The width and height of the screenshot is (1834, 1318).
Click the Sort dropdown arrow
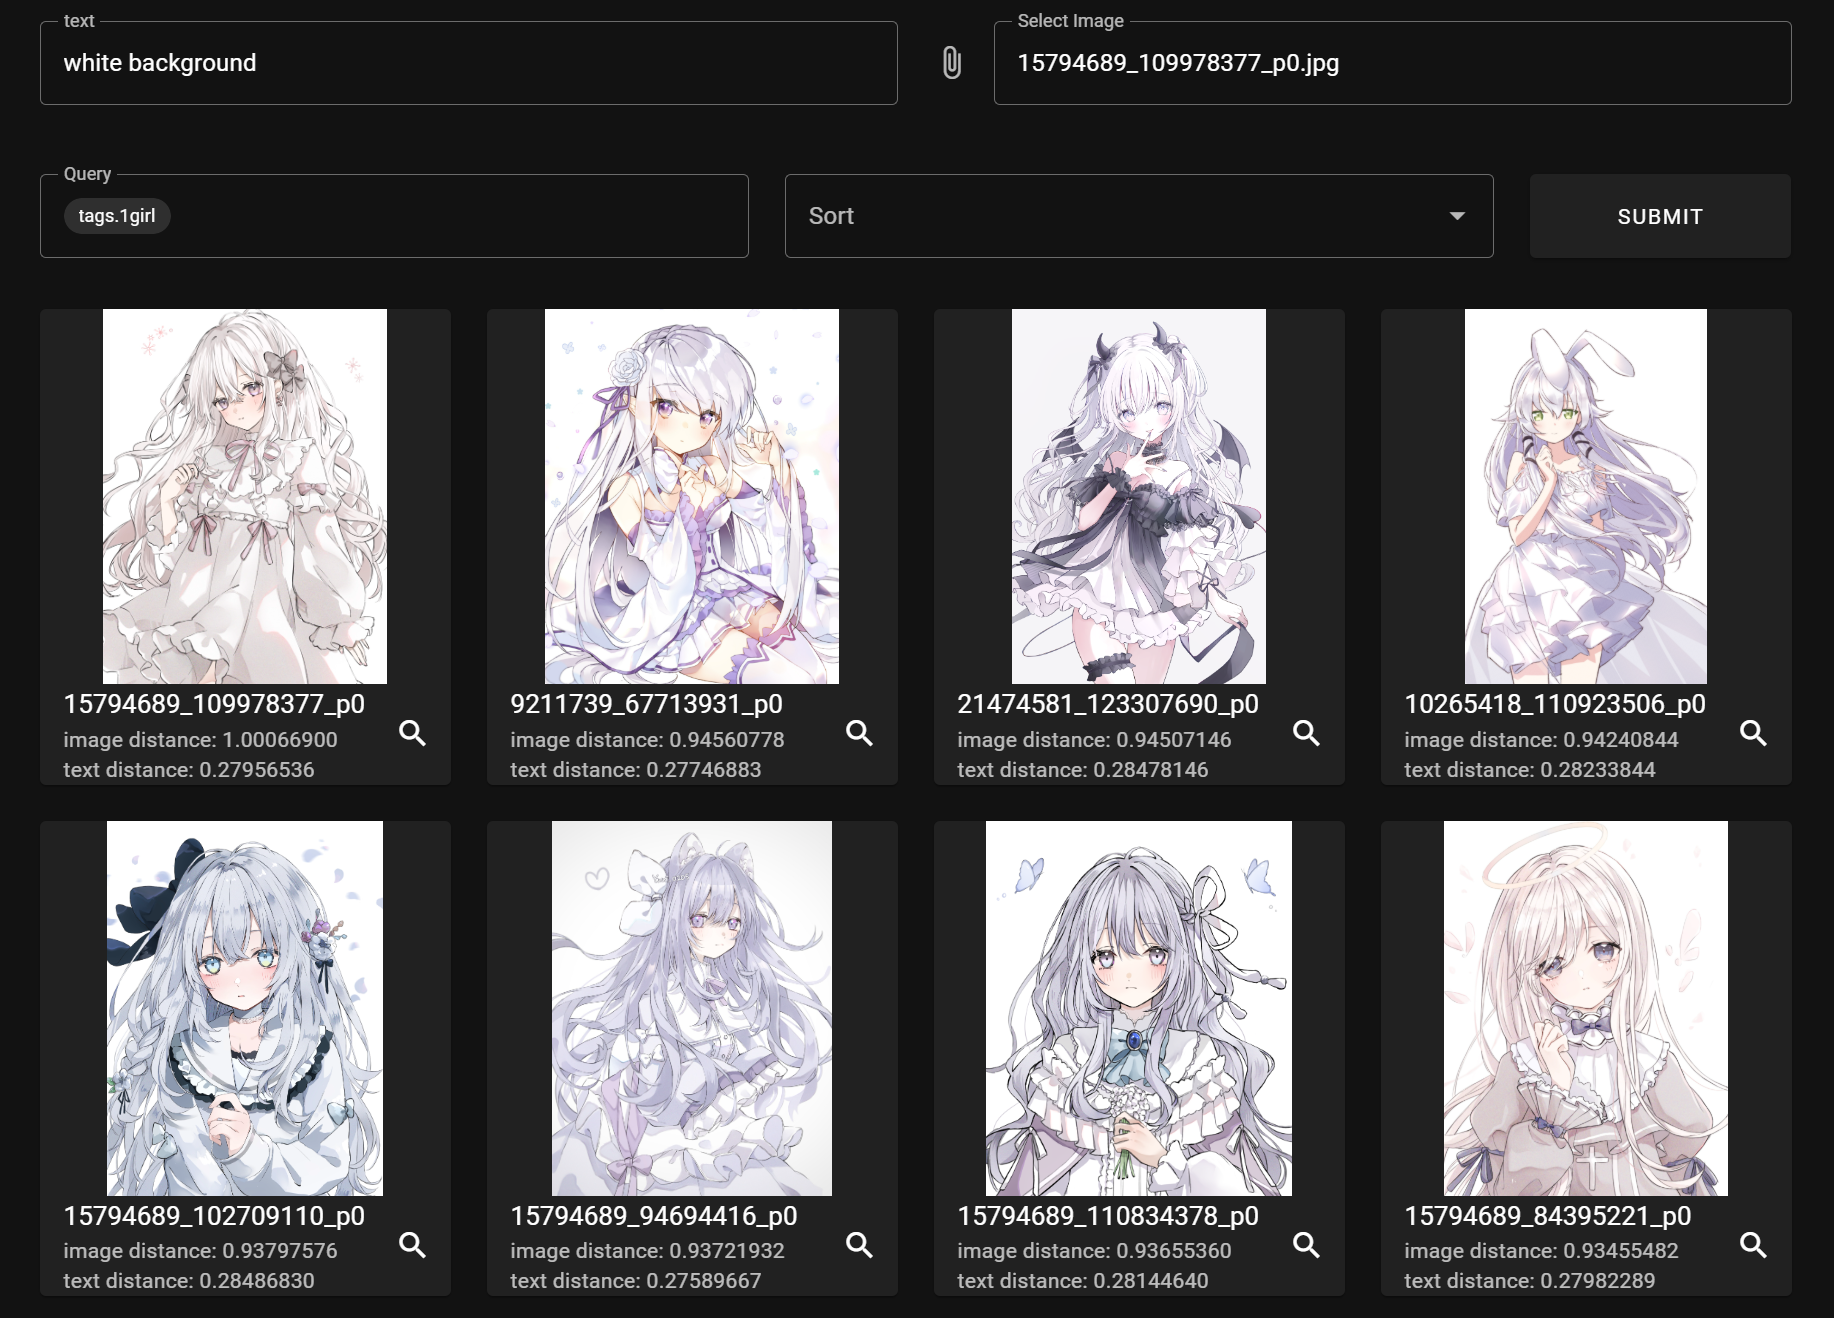[x=1457, y=216]
